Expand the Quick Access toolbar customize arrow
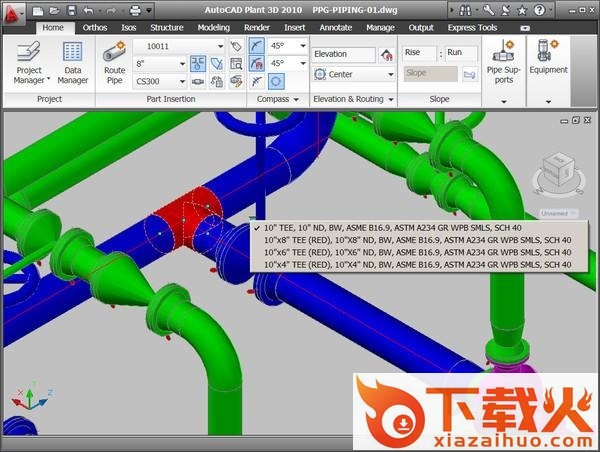 (x=149, y=11)
